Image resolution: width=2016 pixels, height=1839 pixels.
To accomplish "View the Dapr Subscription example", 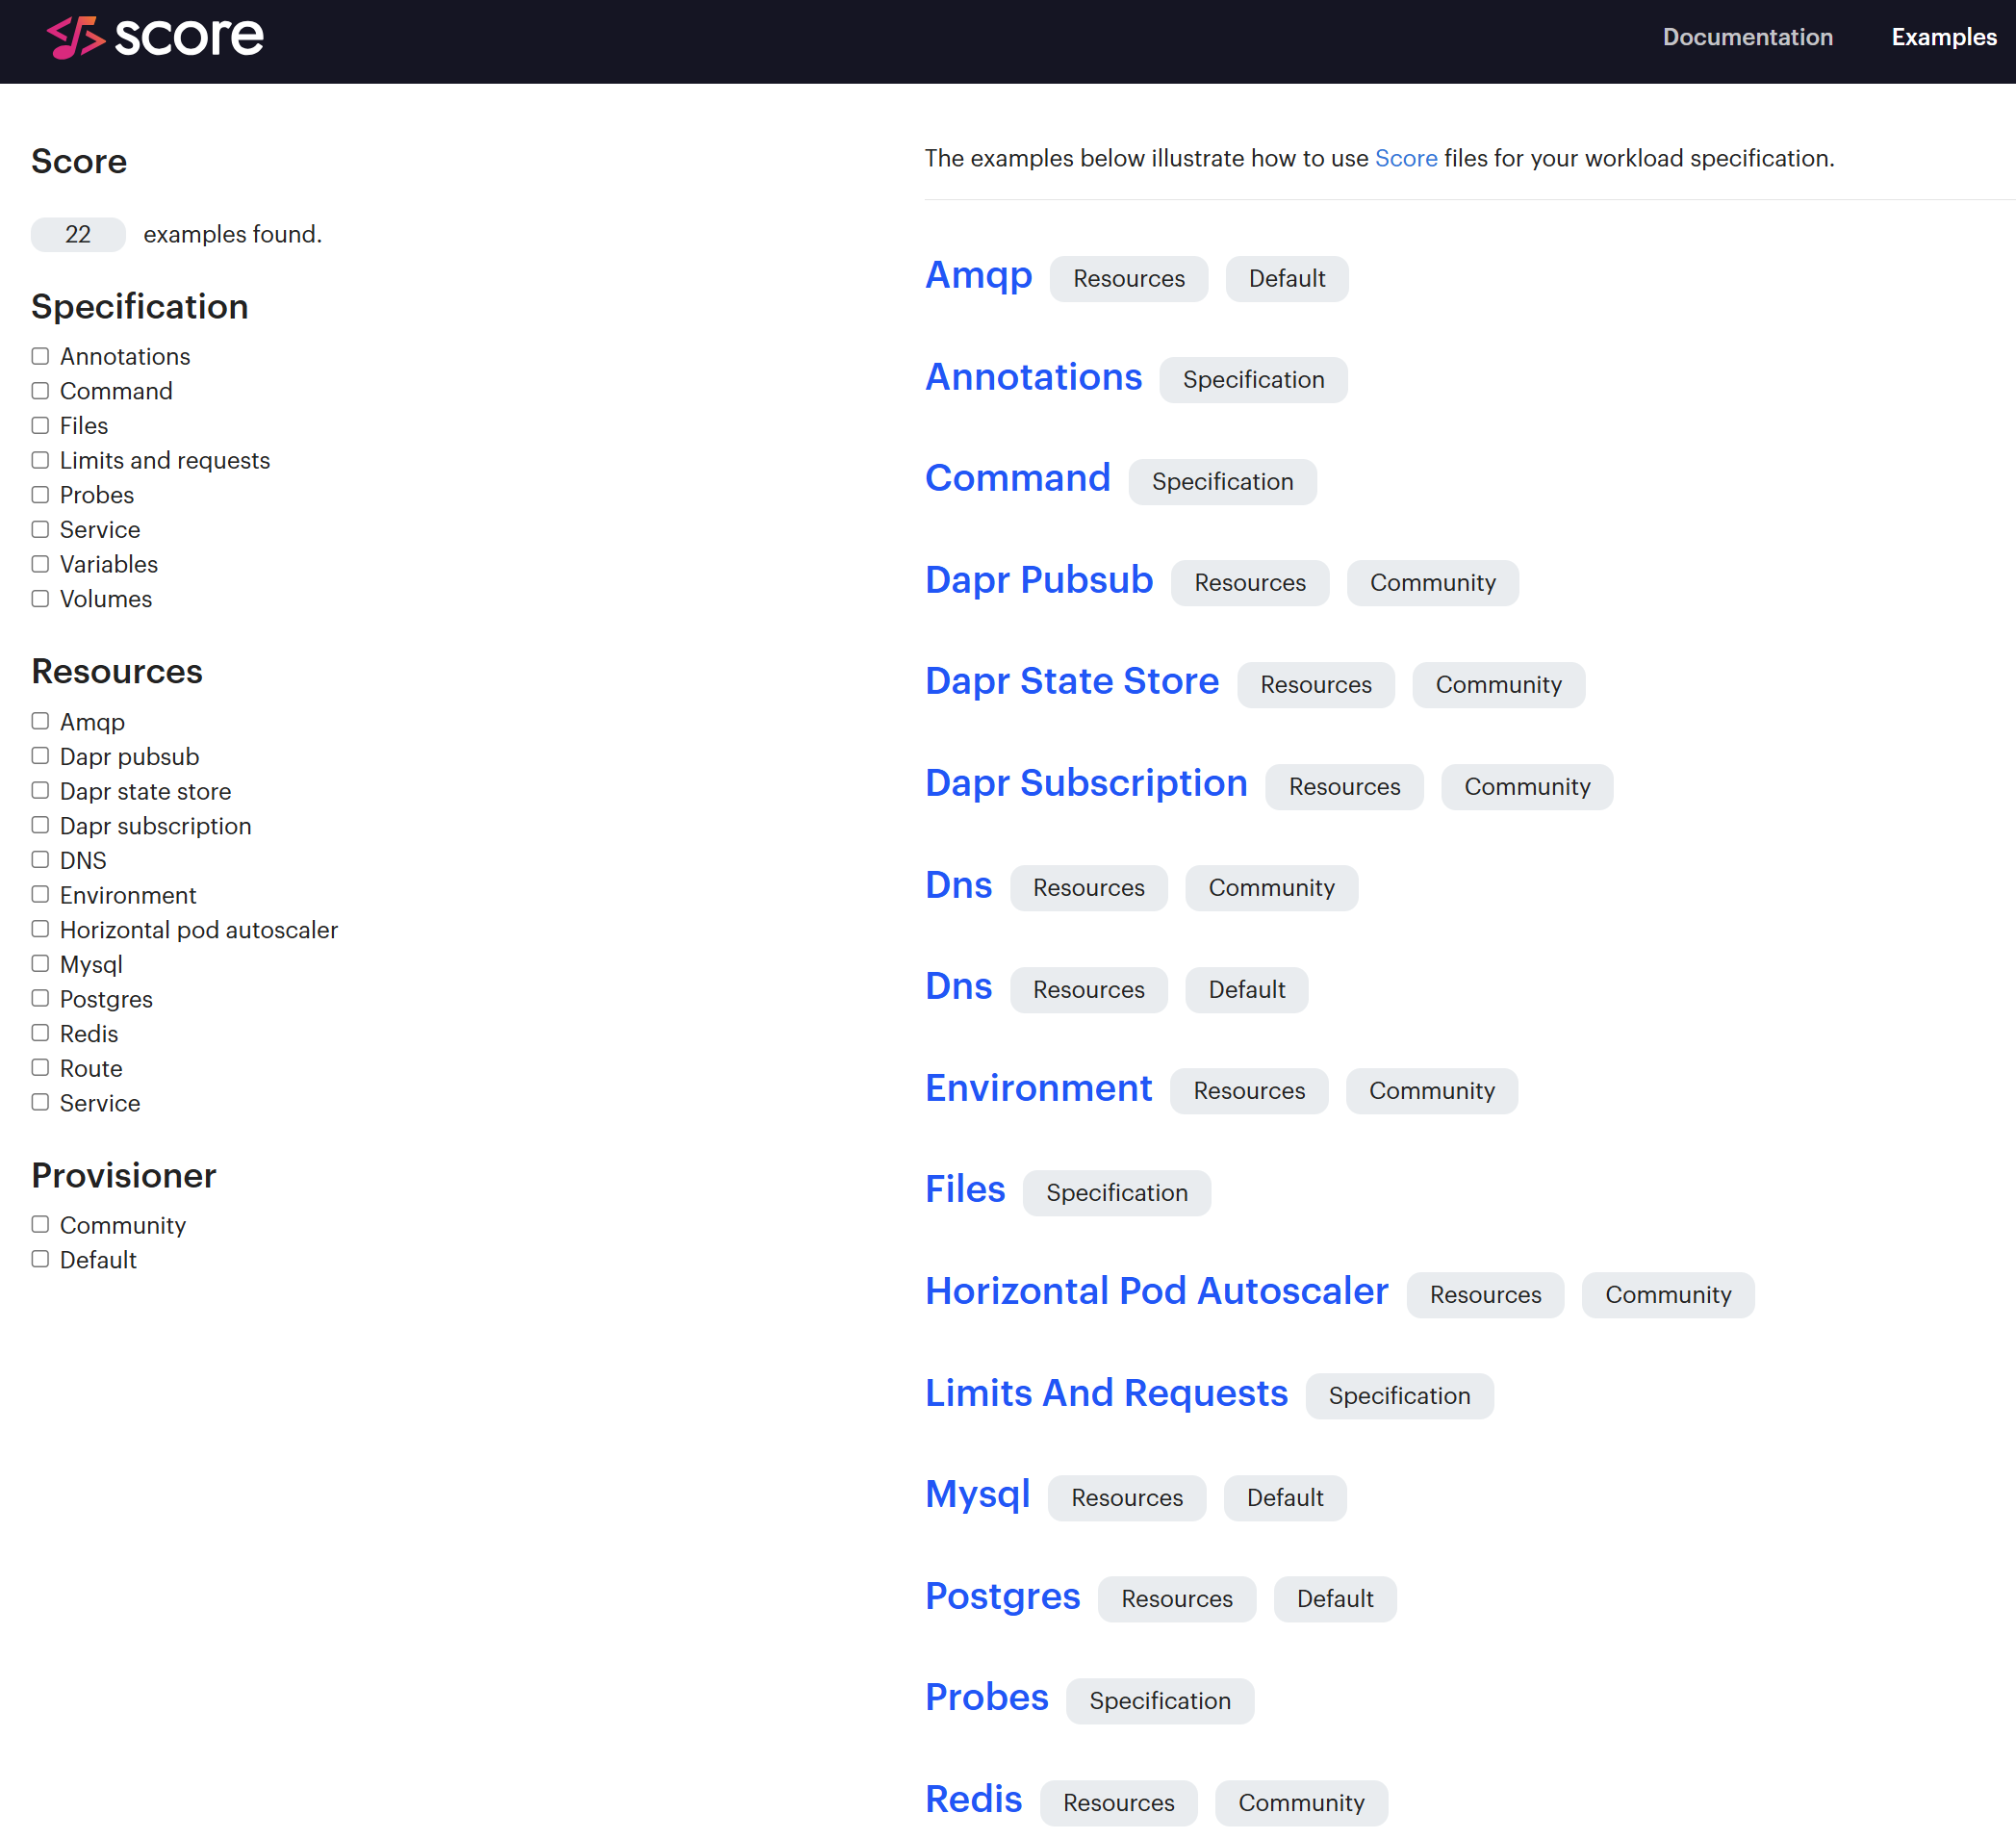I will pos(1086,783).
